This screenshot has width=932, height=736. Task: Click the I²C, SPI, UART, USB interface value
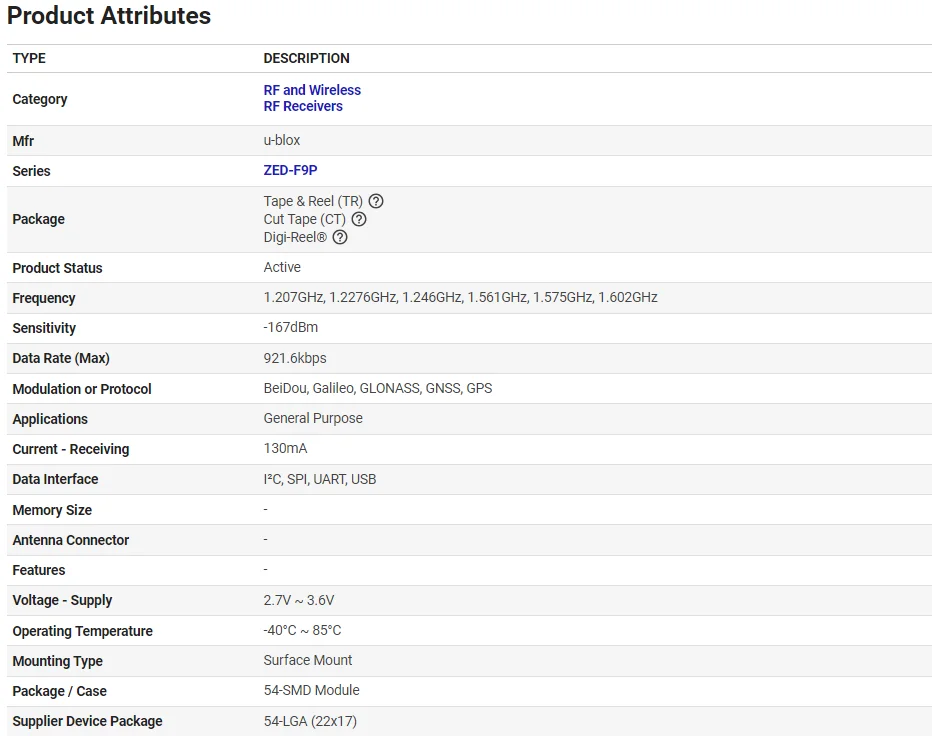pos(320,479)
